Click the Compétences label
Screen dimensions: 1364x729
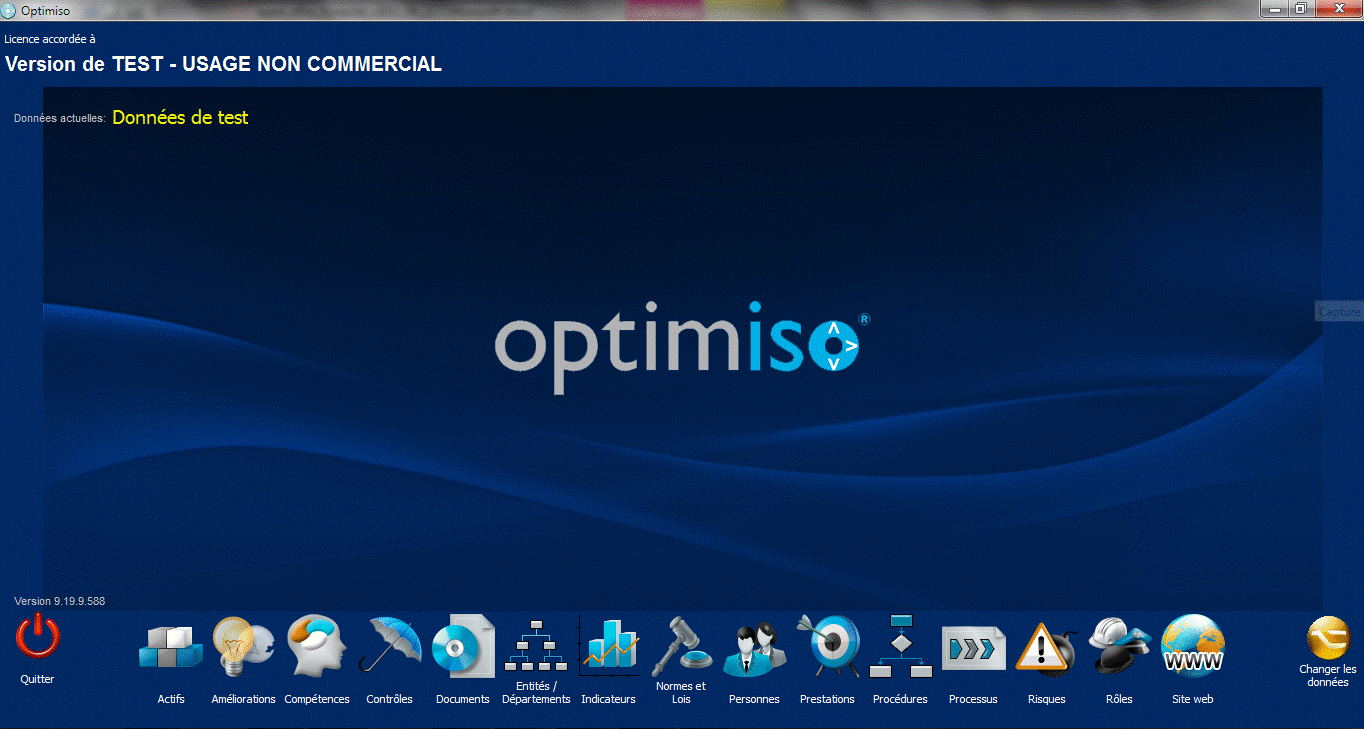(x=317, y=699)
